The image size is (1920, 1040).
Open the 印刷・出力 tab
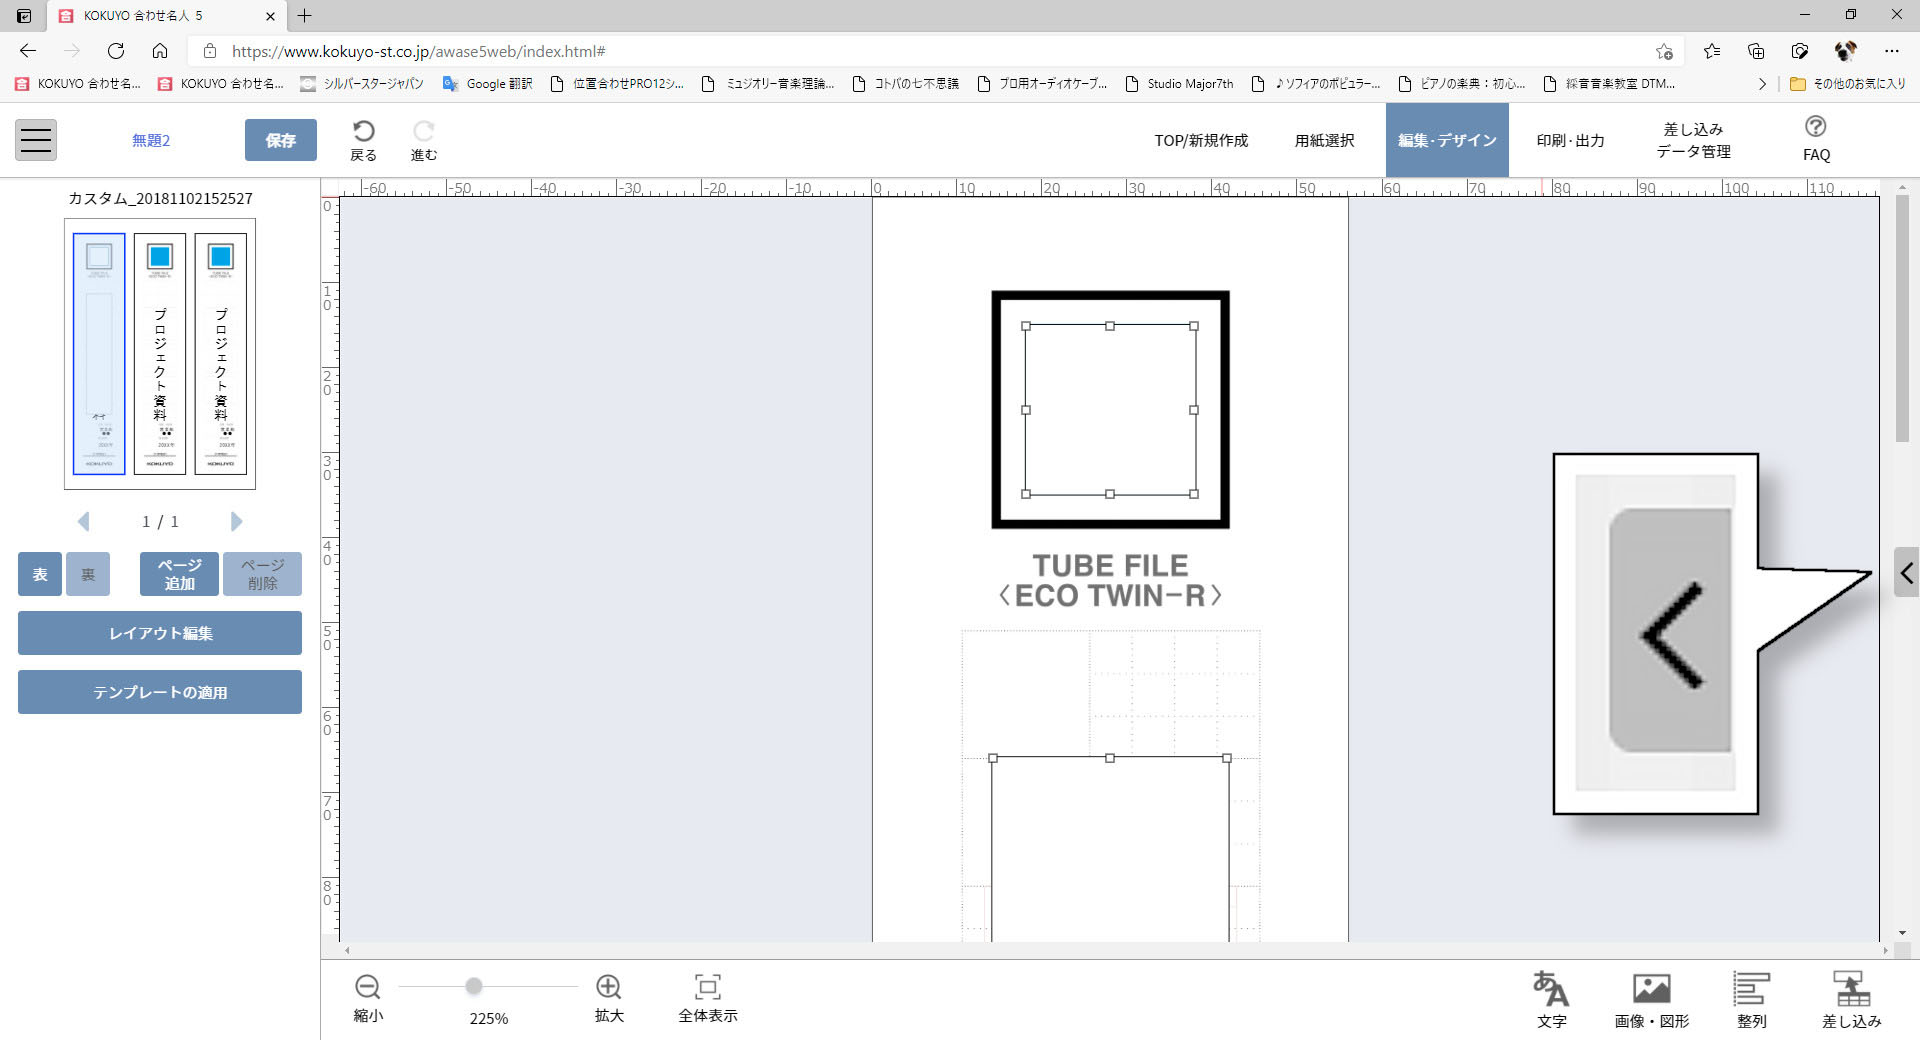coord(1570,141)
